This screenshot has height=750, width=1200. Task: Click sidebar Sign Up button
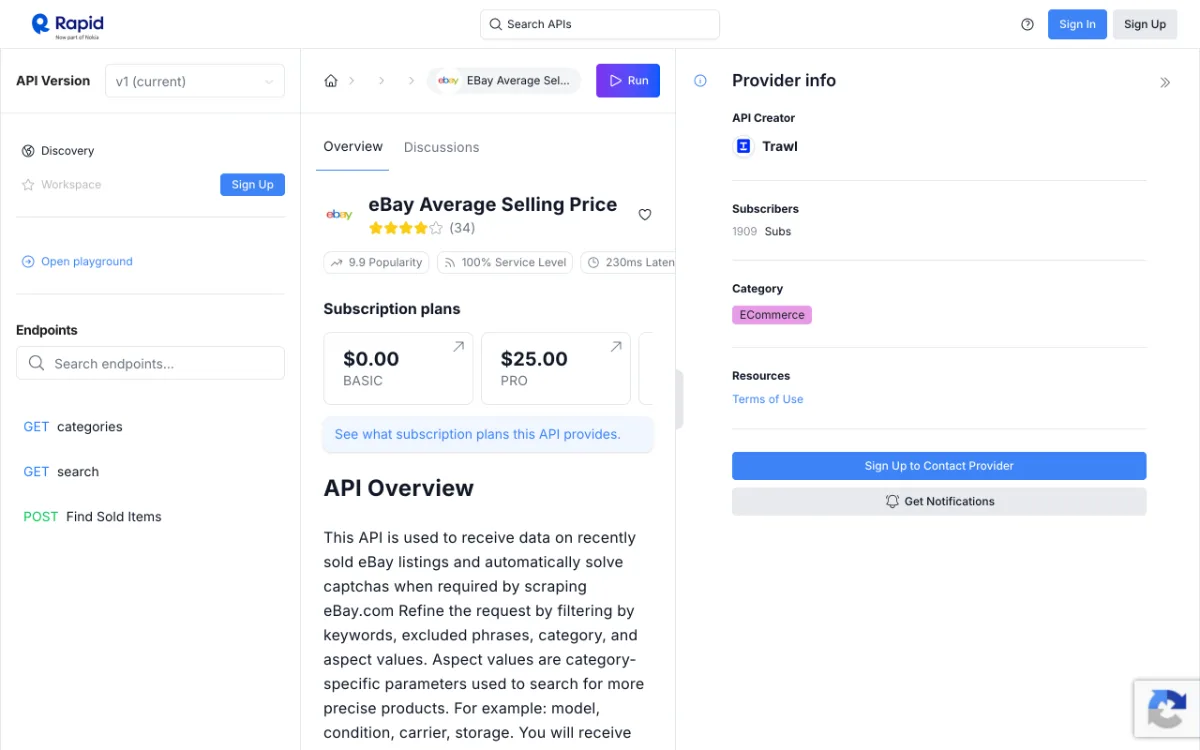pos(252,185)
